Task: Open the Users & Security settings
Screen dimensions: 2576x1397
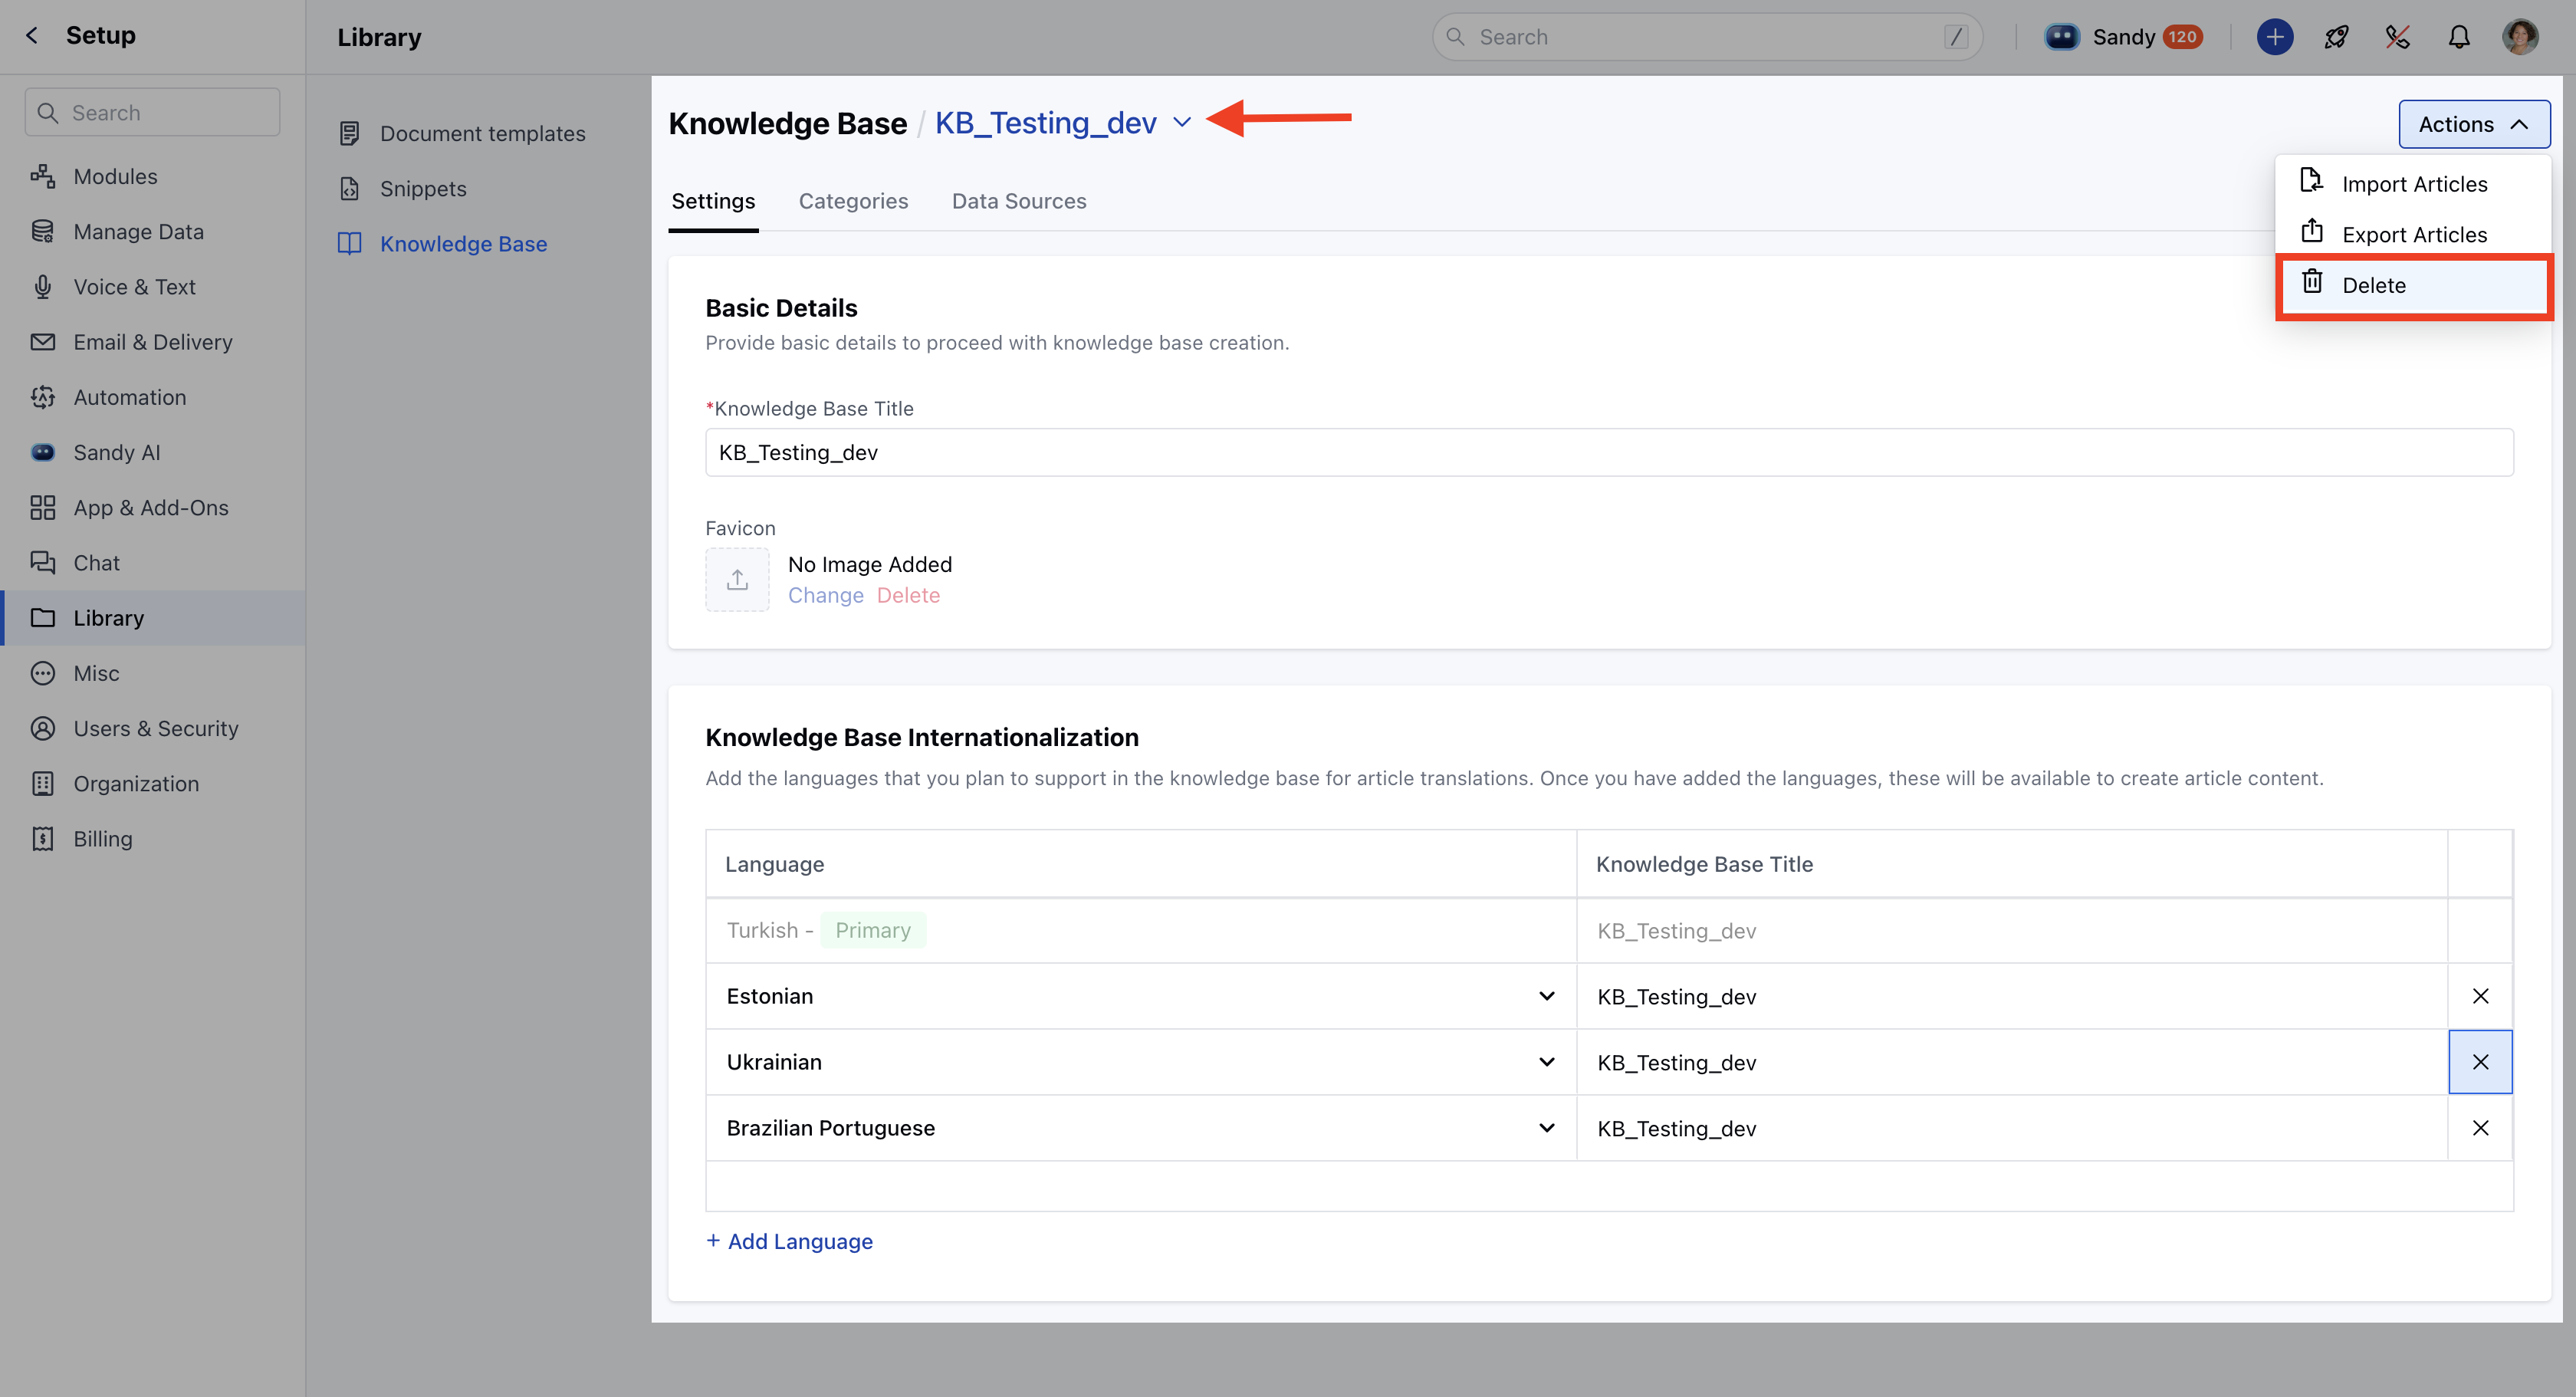Action: (x=155, y=728)
